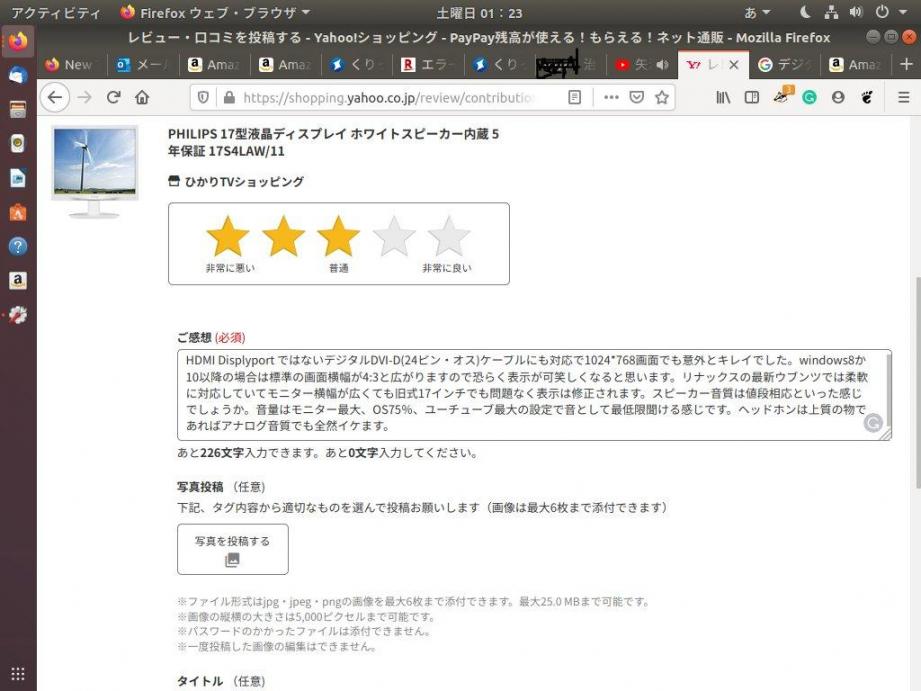Switch to the last Amazon tab
Screen dimensions: 921x691
click(x=856, y=65)
